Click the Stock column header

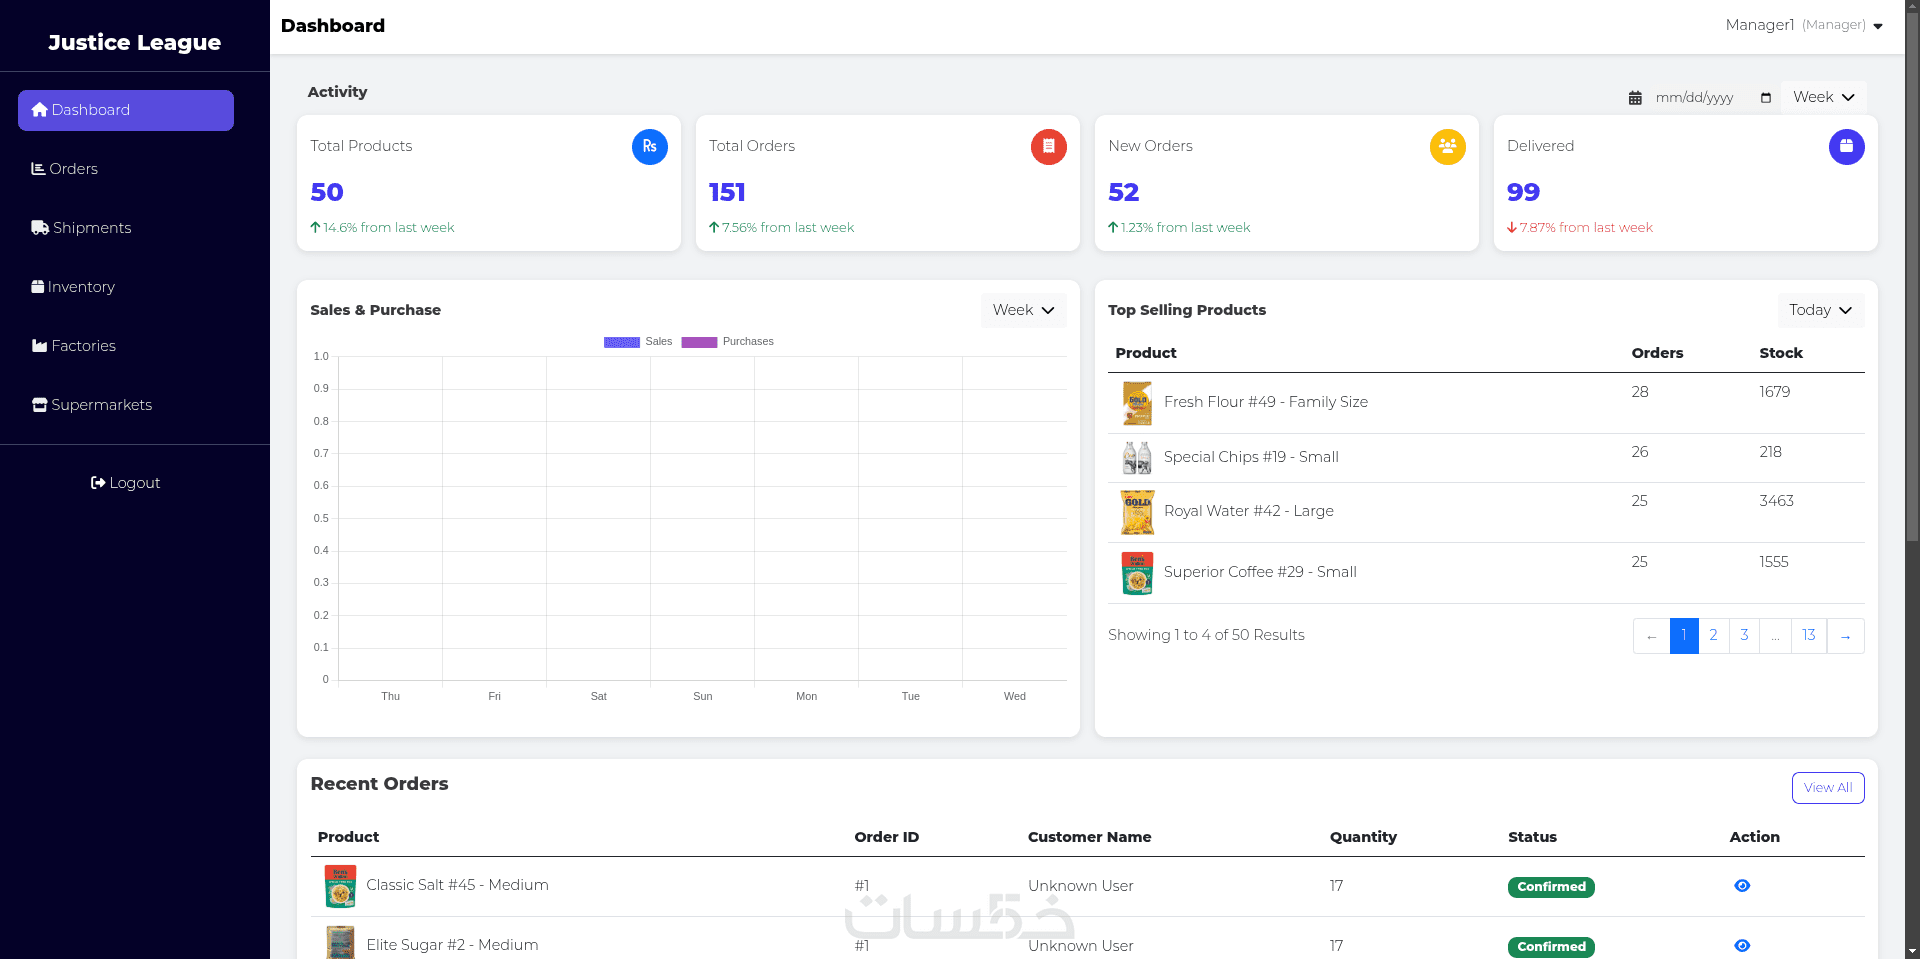pos(1781,353)
